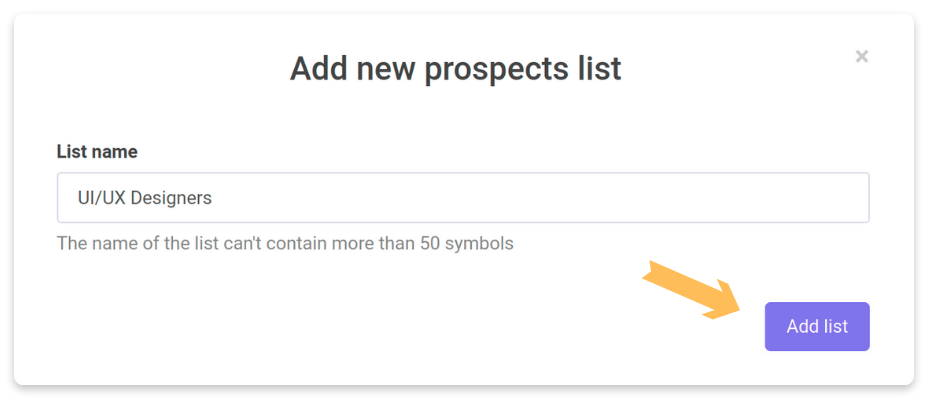Close the Add new prospects list dialog
The image size is (928, 399).
coord(862,57)
